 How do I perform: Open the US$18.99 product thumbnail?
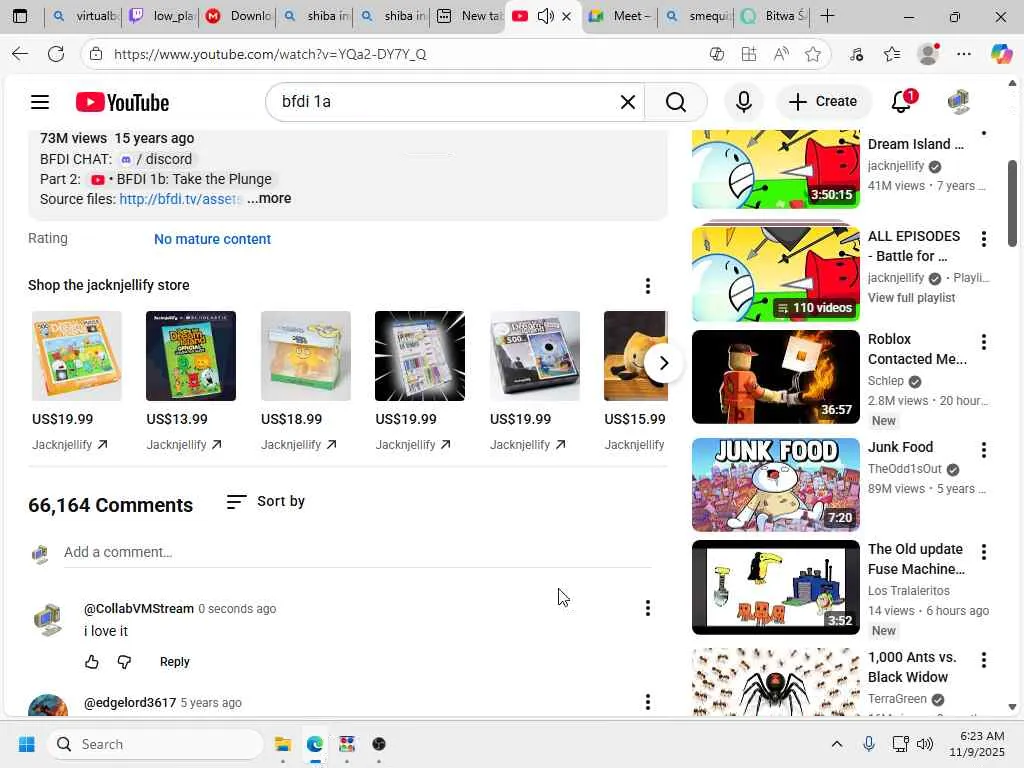click(306, 356)
